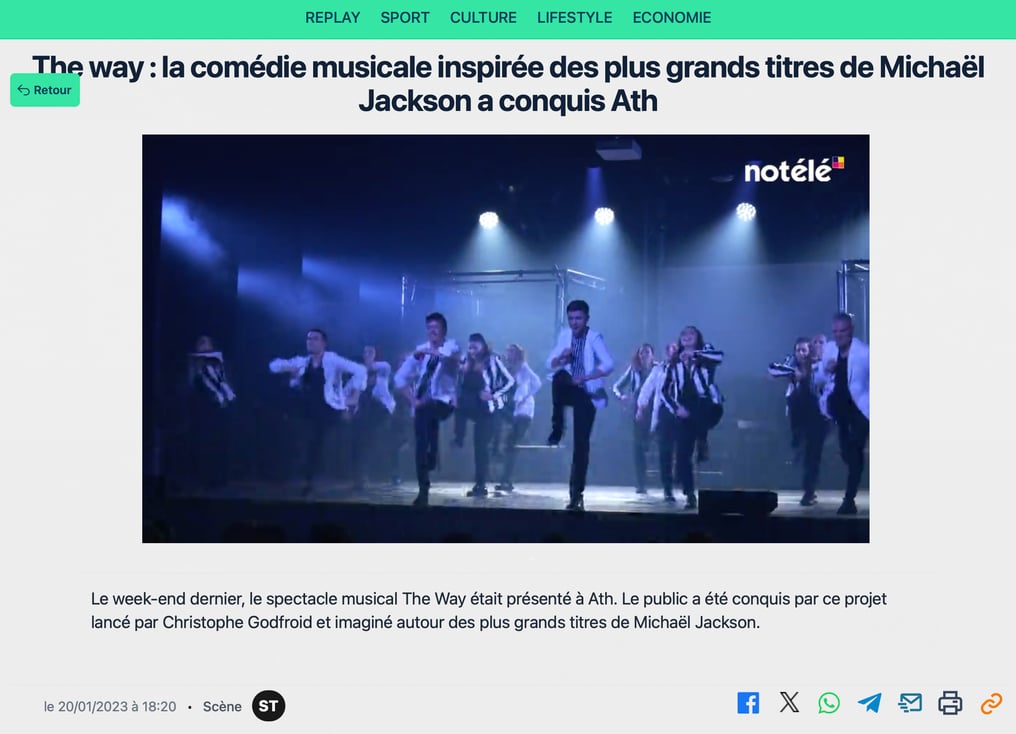The height and width of the screenshot is (734, 1016).
Task: Open the ECONOMIE section
Action: pos(672,17)
